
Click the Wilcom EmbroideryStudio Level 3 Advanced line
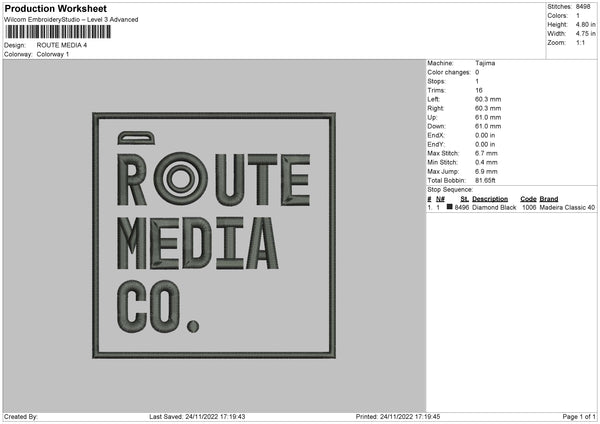click(x=71, y=20)
